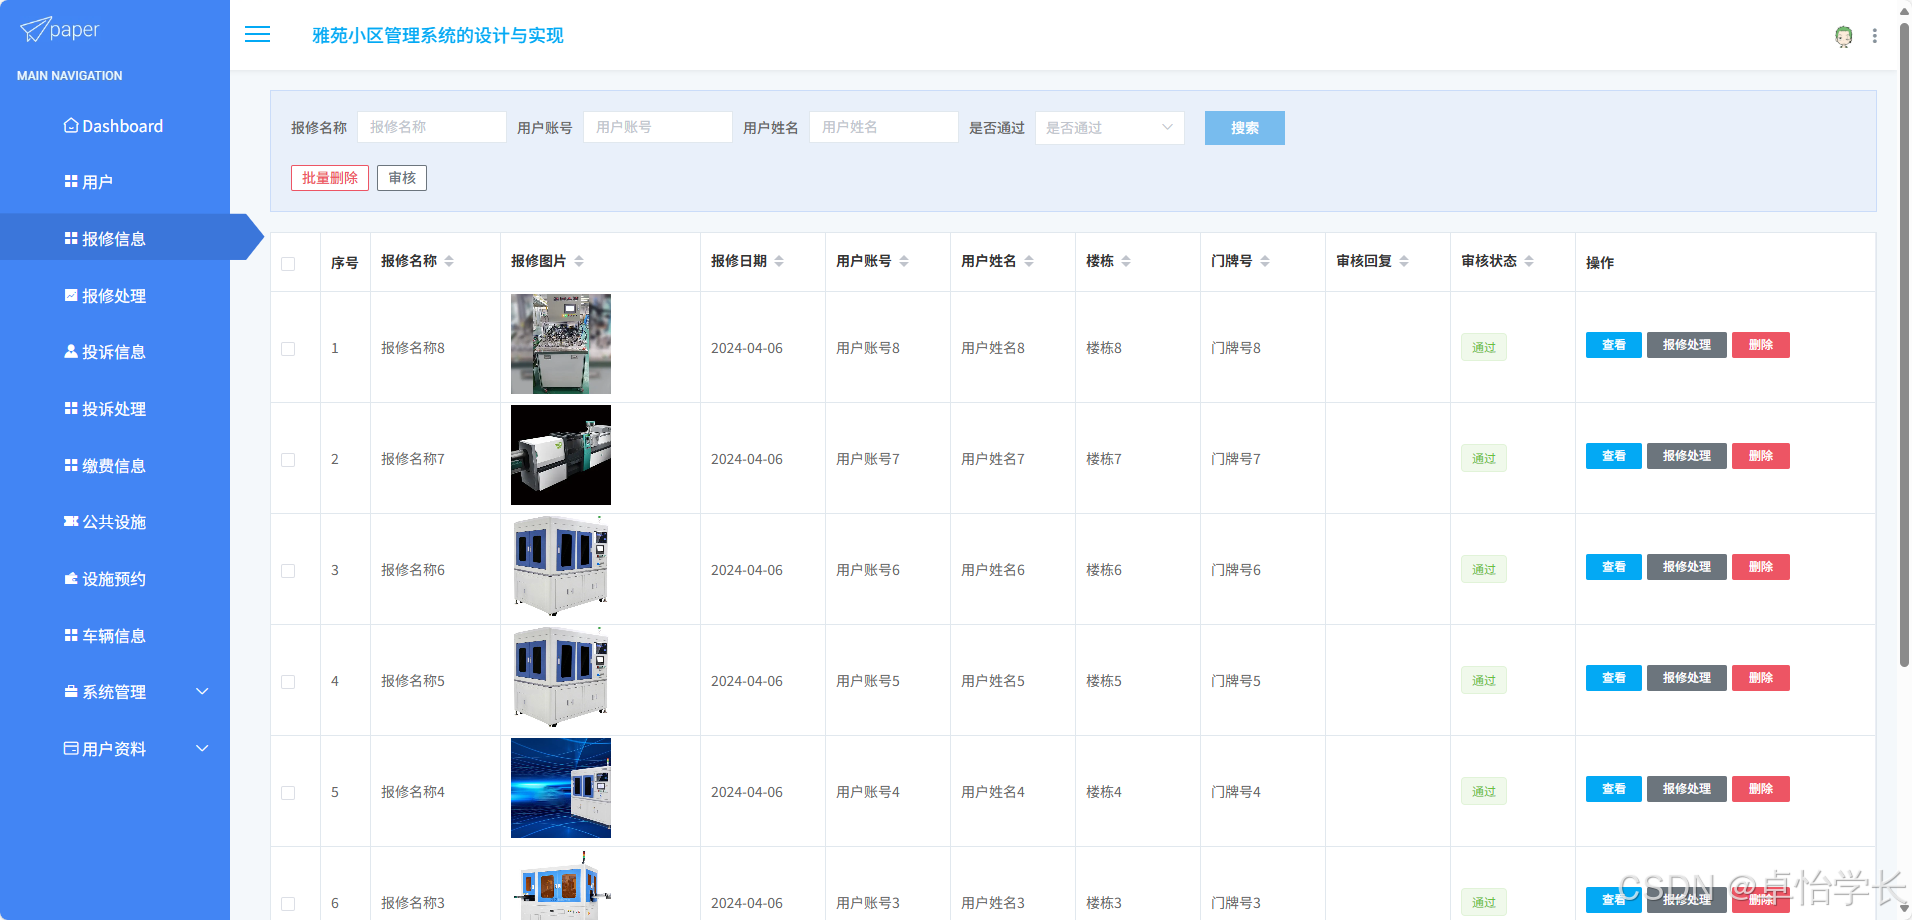Click the 批量删除 button
The image size is (1912, 920).
(330, 178)
